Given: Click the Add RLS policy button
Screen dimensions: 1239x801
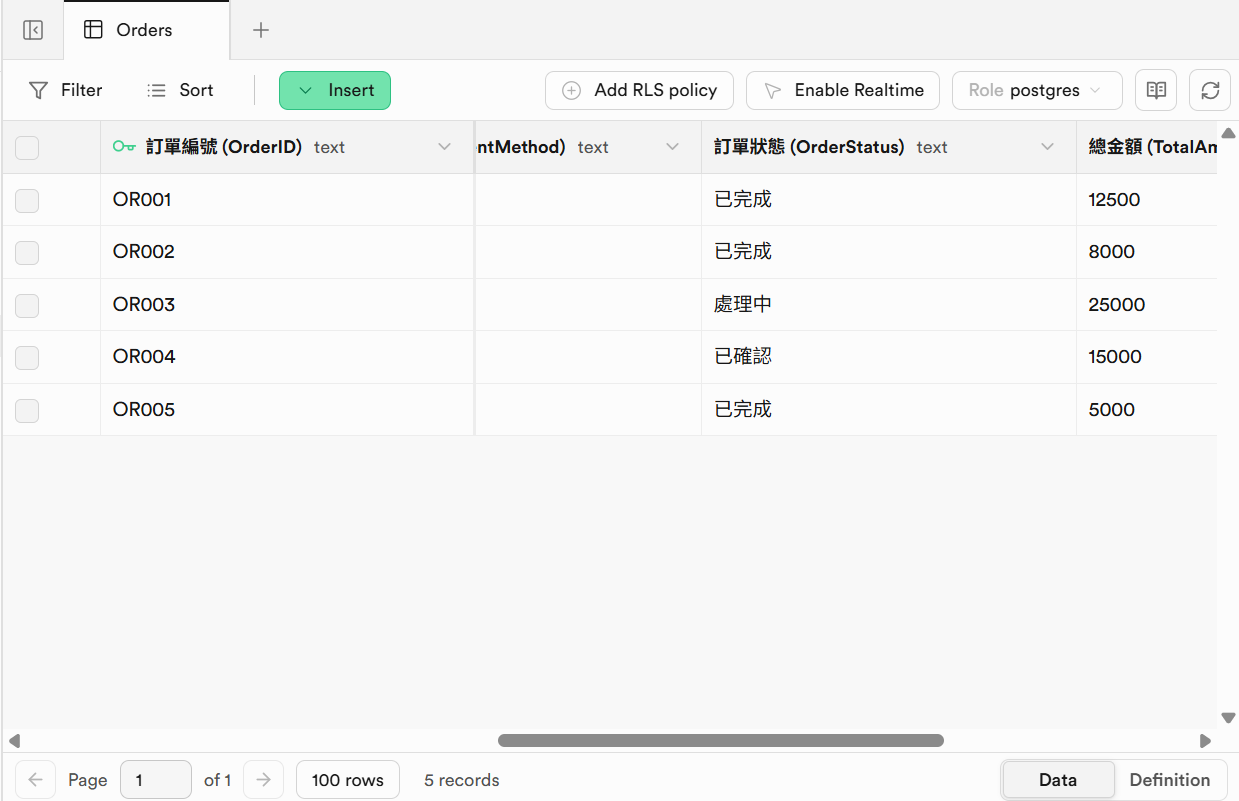Looking at the screenshot, I should 639,90.
